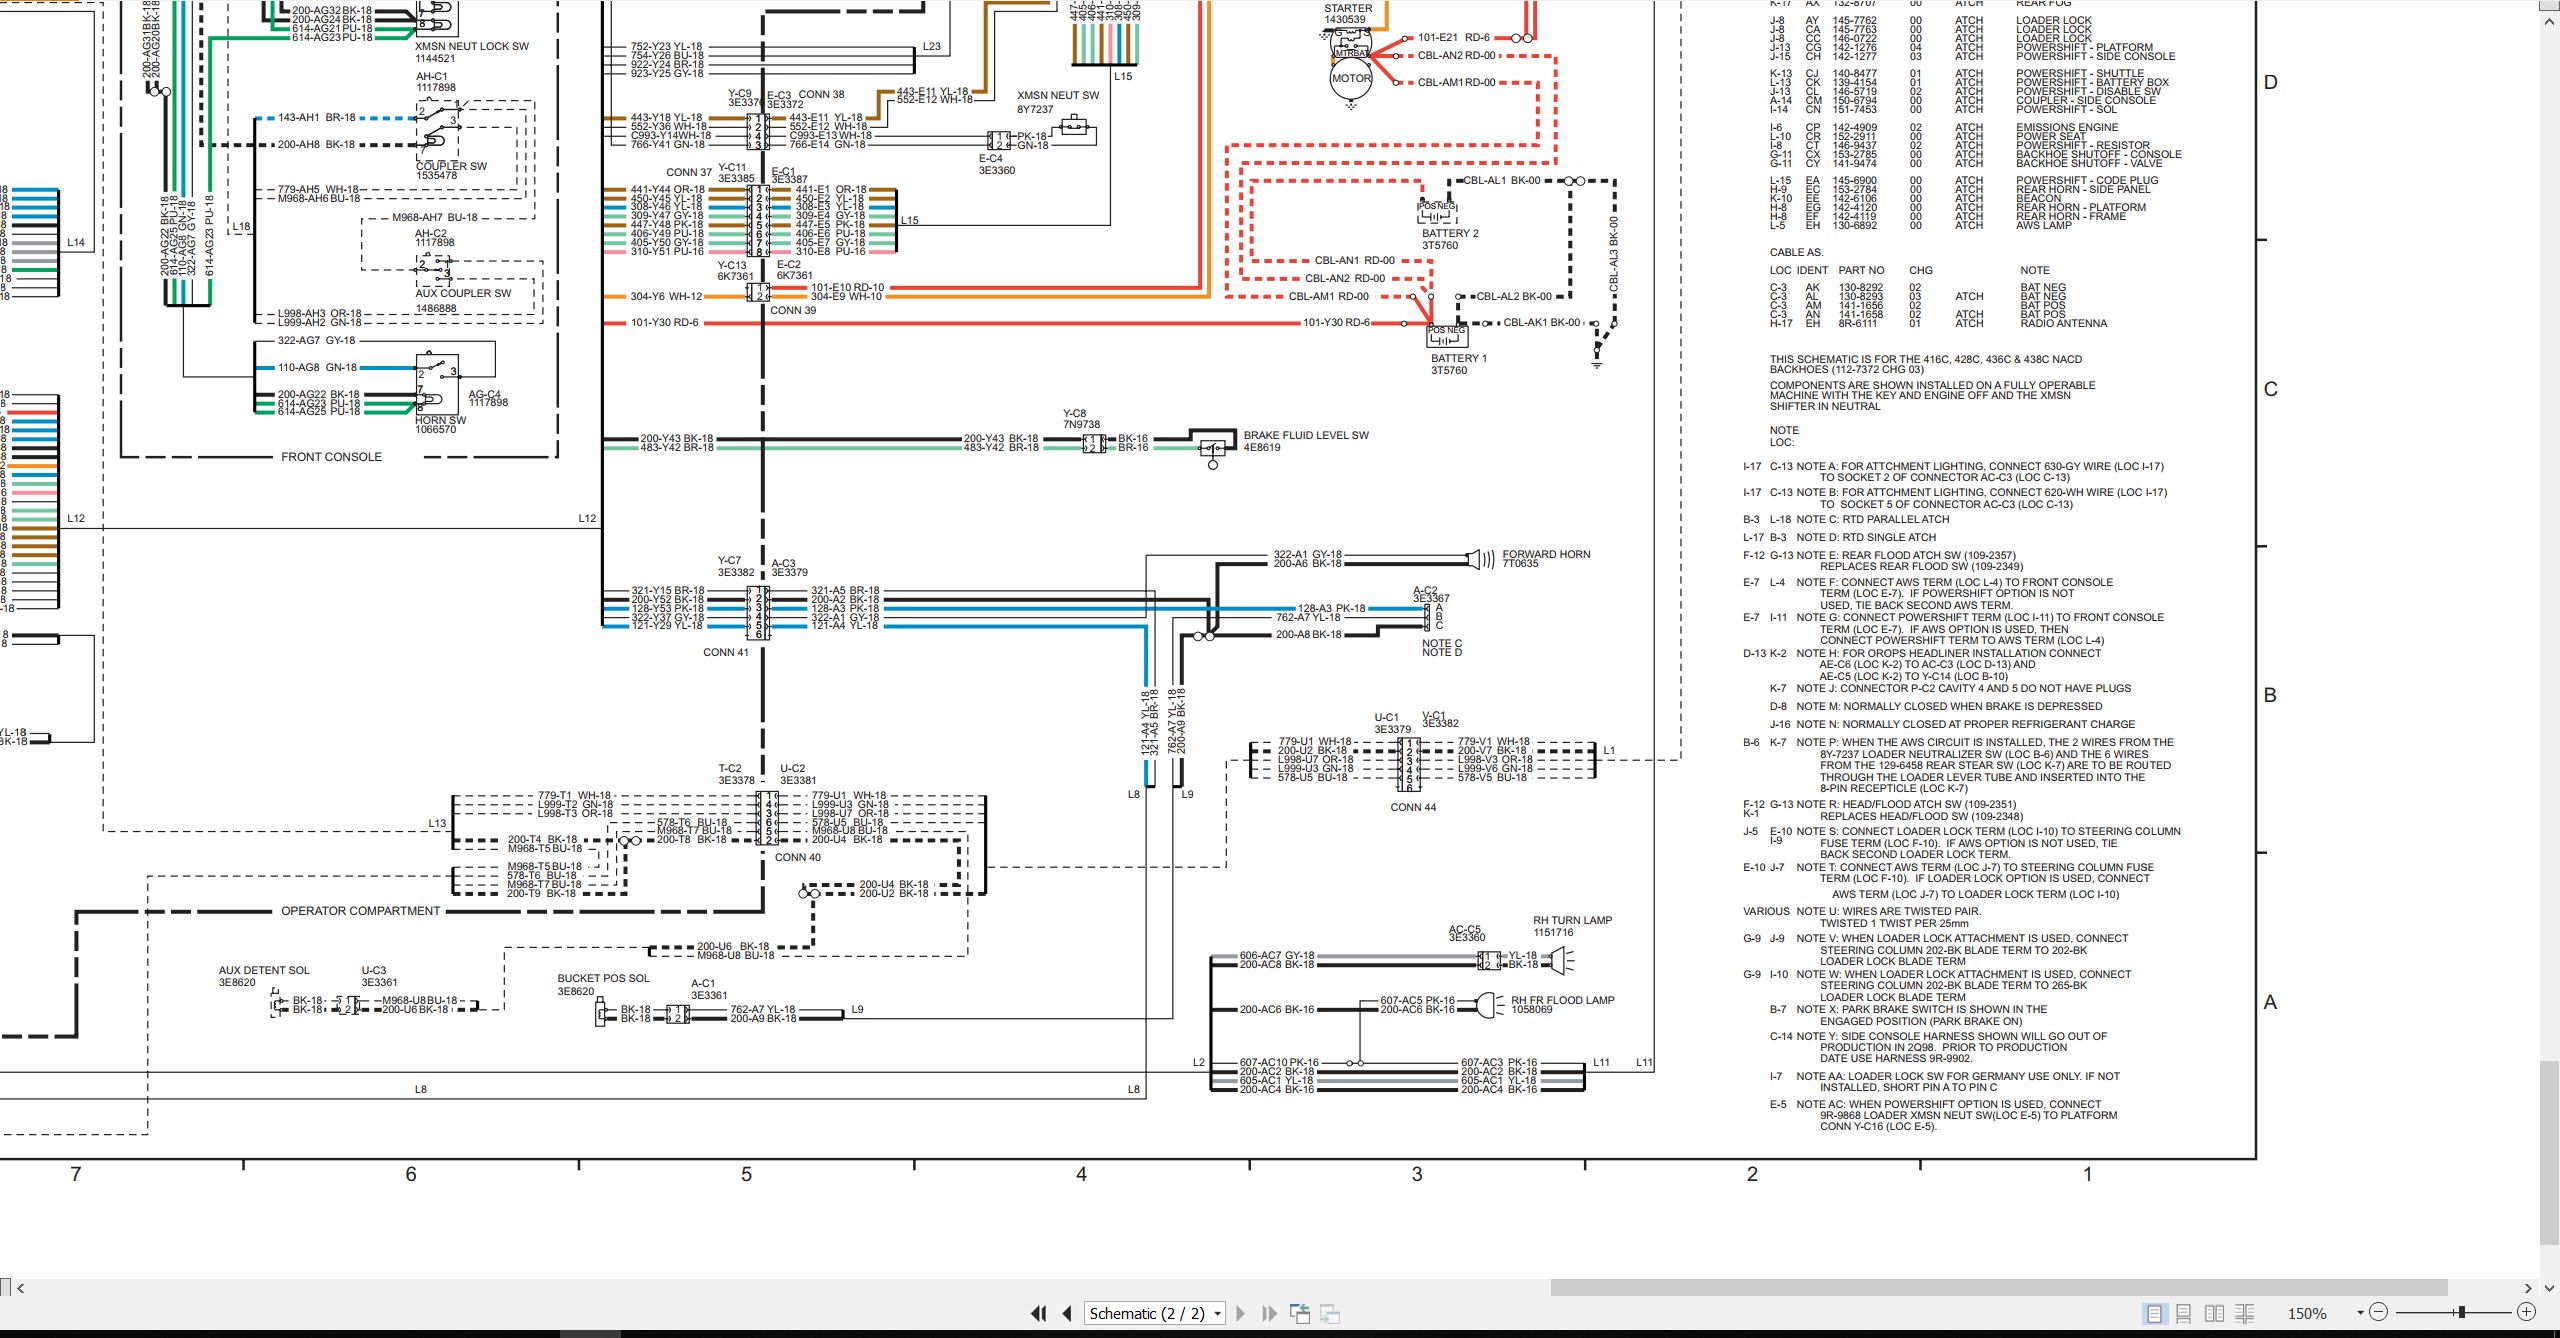Click the go to next view icon
The image size is (2560, 1338).
click(x=1330, y=1313)
